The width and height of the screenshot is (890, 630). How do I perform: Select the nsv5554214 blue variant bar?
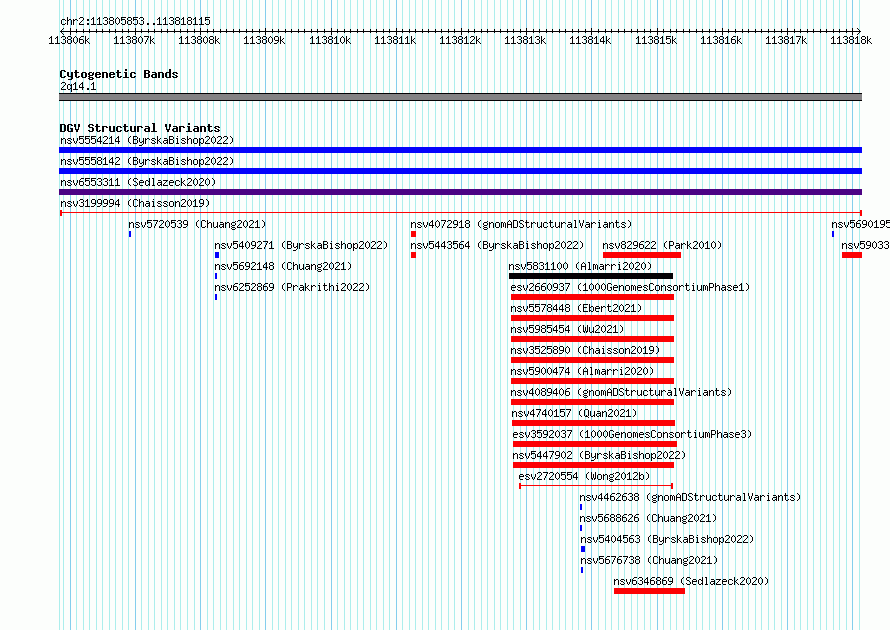click(x=460, y=150)
